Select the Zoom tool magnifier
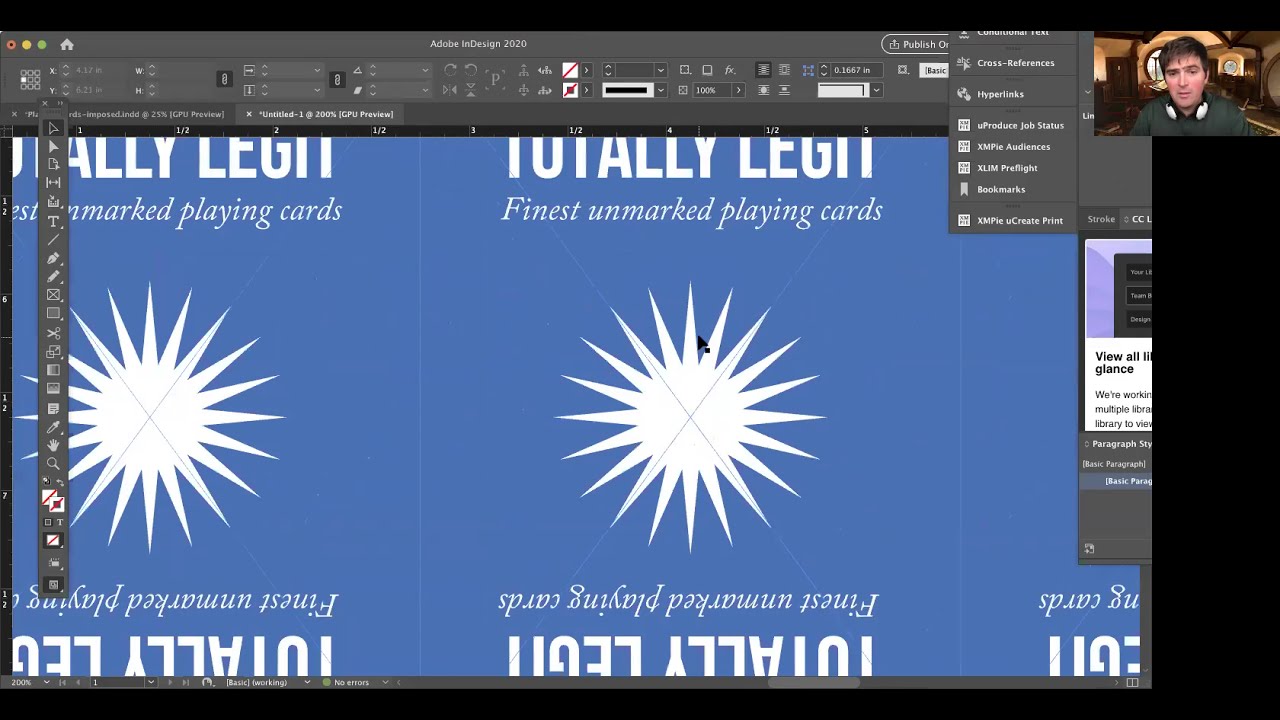 click(53, 464)
